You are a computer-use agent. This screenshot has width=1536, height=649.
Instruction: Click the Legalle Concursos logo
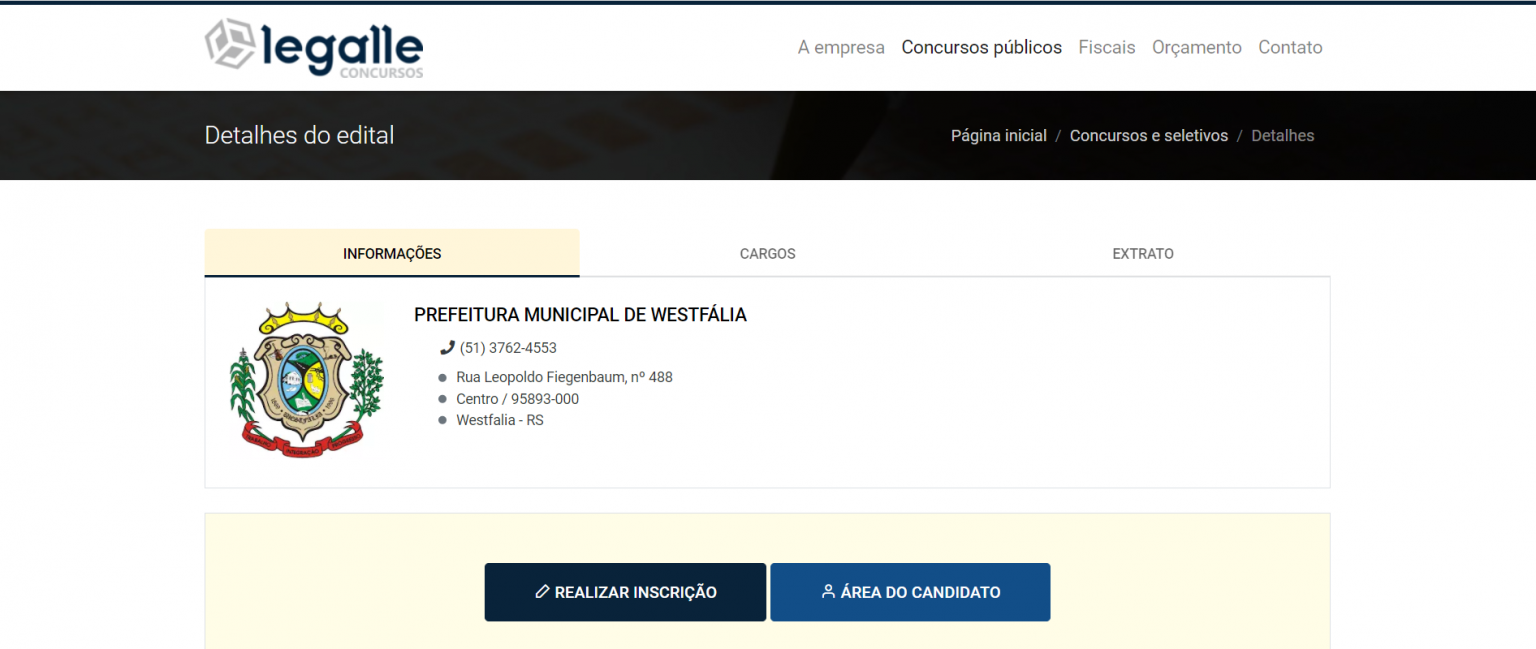(314, 48)
